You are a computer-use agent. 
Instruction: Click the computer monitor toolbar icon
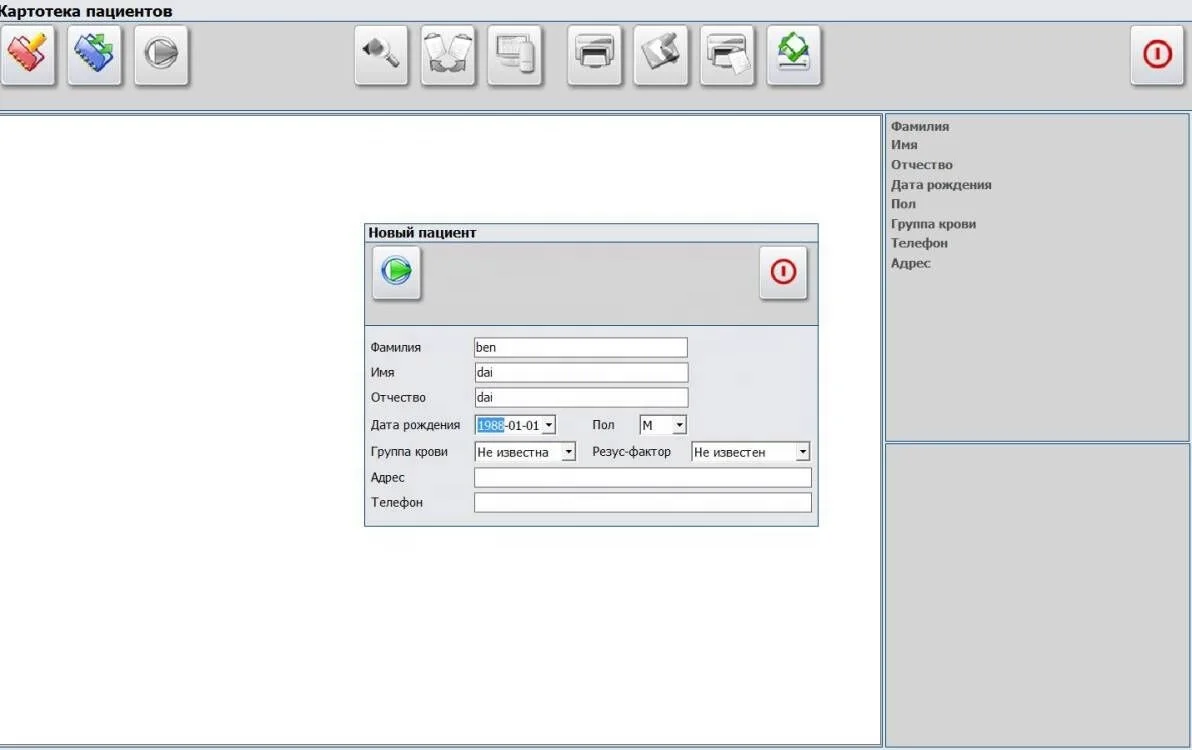pos(515,54)
